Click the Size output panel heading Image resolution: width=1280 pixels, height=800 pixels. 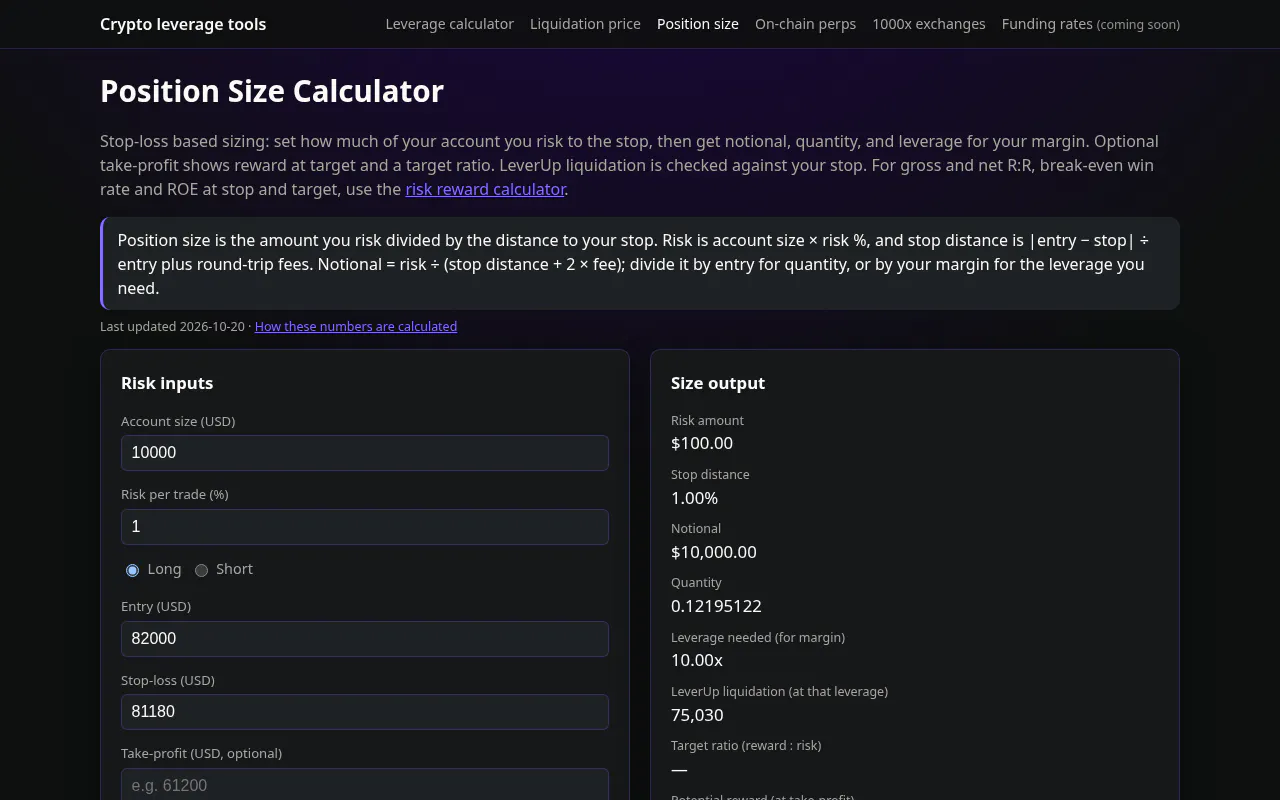(x=718, y=383)
